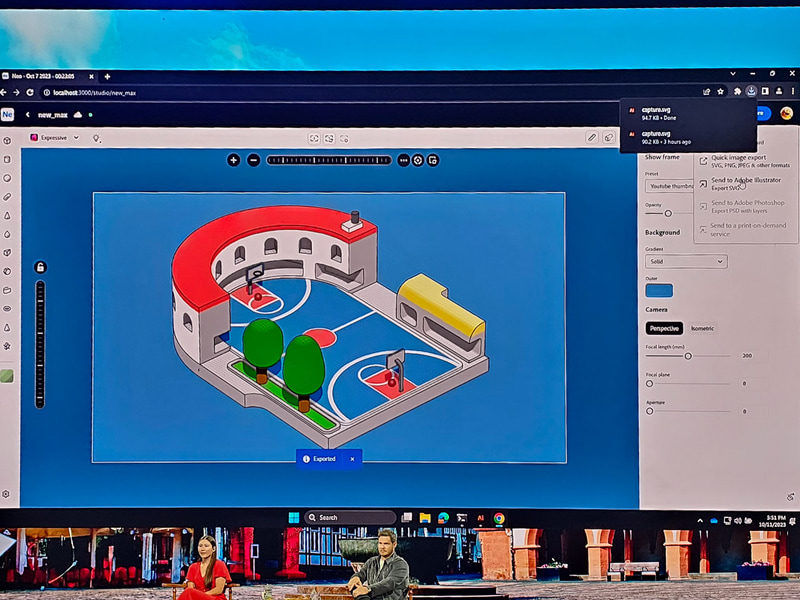800x600 pixels.
Task: Open the Expressive style dropdown
Action: pos(55,138)
